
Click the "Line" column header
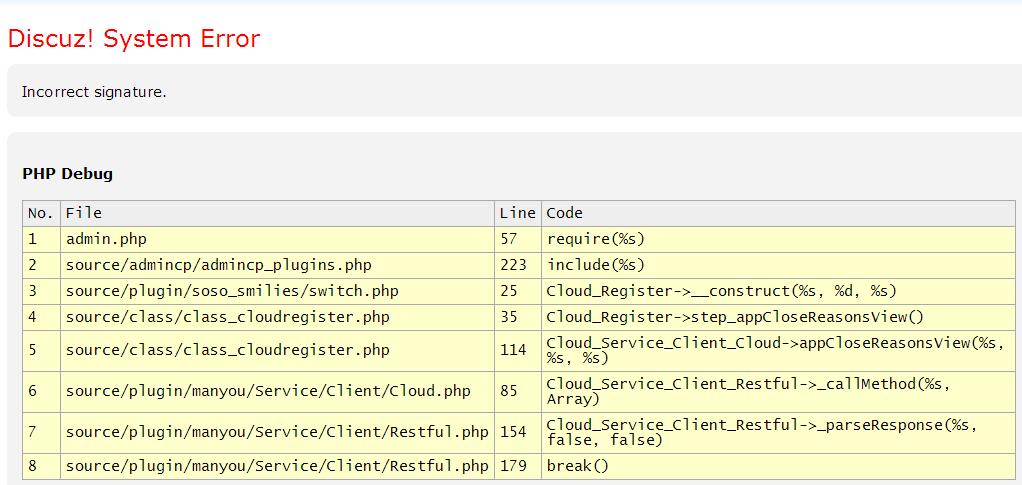(517, 213)
